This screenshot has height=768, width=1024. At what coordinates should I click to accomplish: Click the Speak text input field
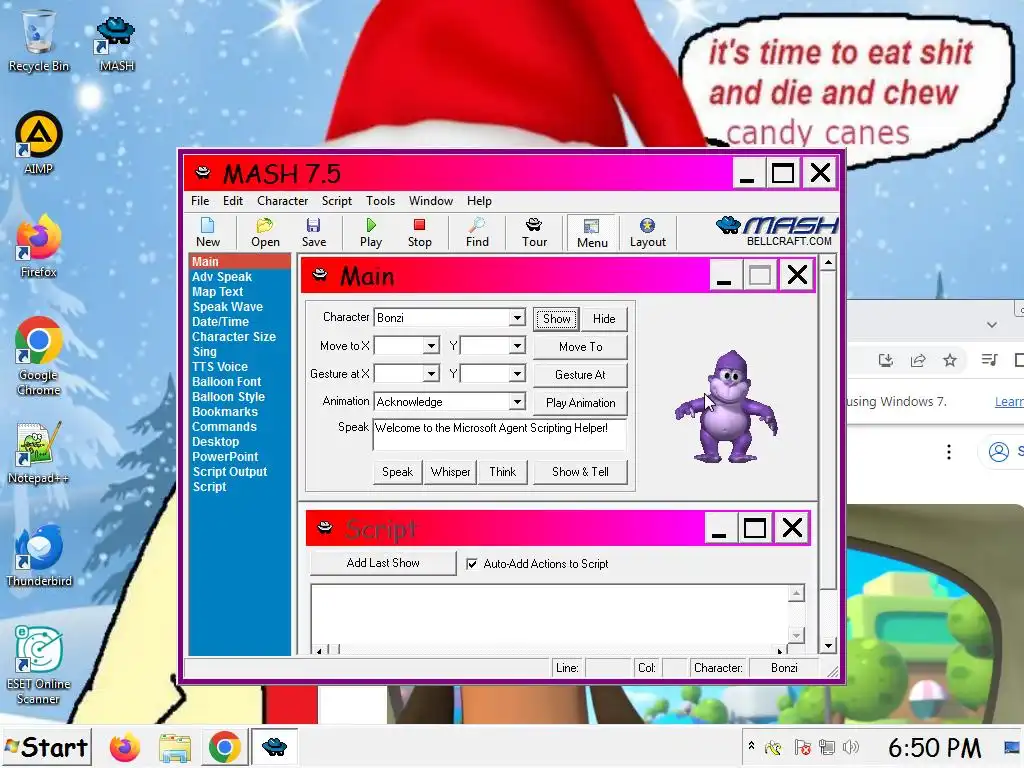(x=500, y=435)
